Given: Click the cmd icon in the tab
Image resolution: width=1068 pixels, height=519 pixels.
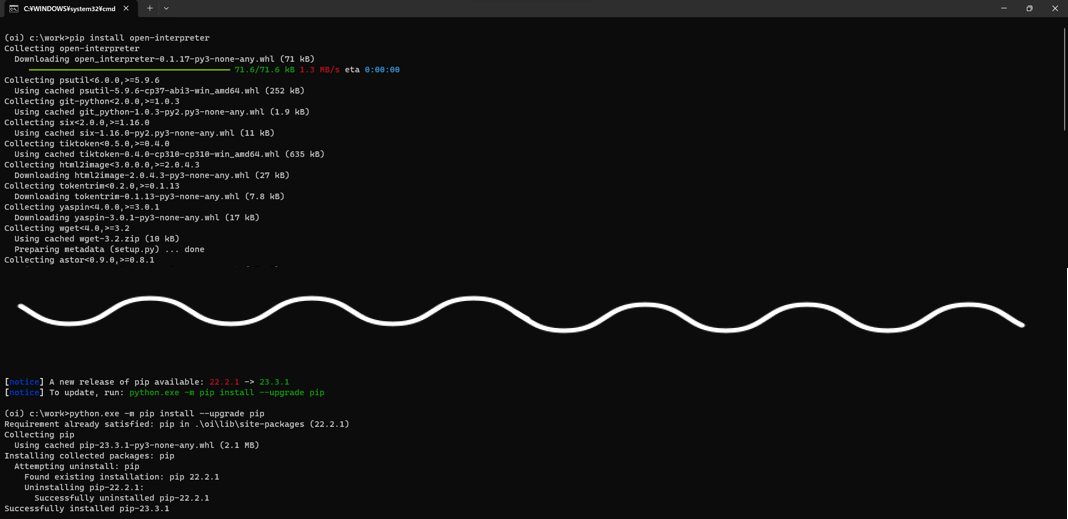Looking at the screenshot, I should point(13,8).
